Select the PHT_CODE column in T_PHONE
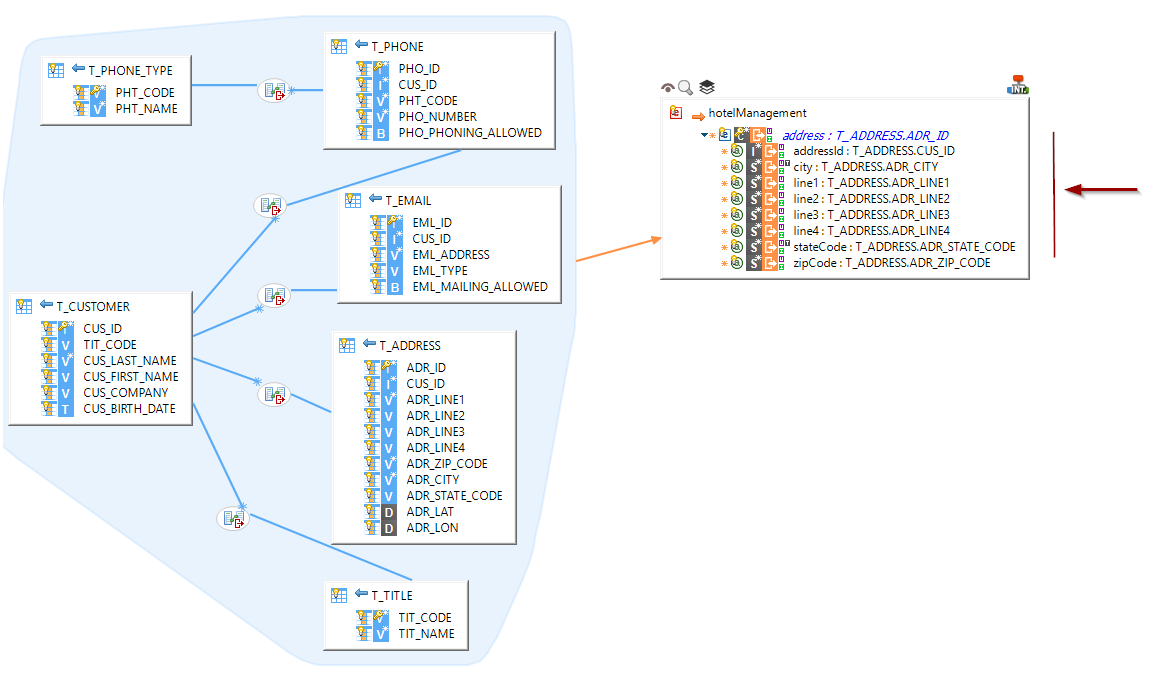 (428, 100)
